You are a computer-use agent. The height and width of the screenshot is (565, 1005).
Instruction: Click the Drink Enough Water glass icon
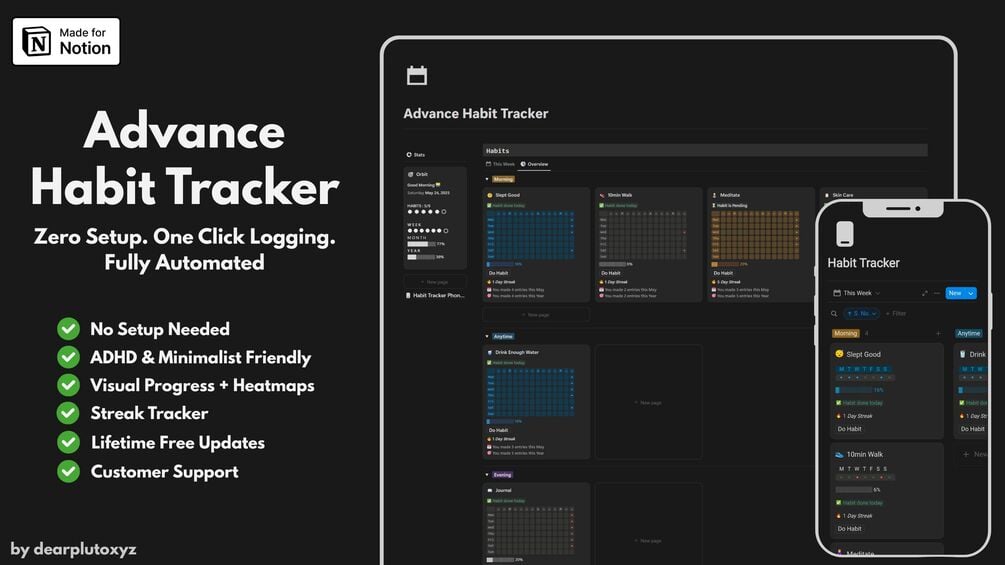490,352
